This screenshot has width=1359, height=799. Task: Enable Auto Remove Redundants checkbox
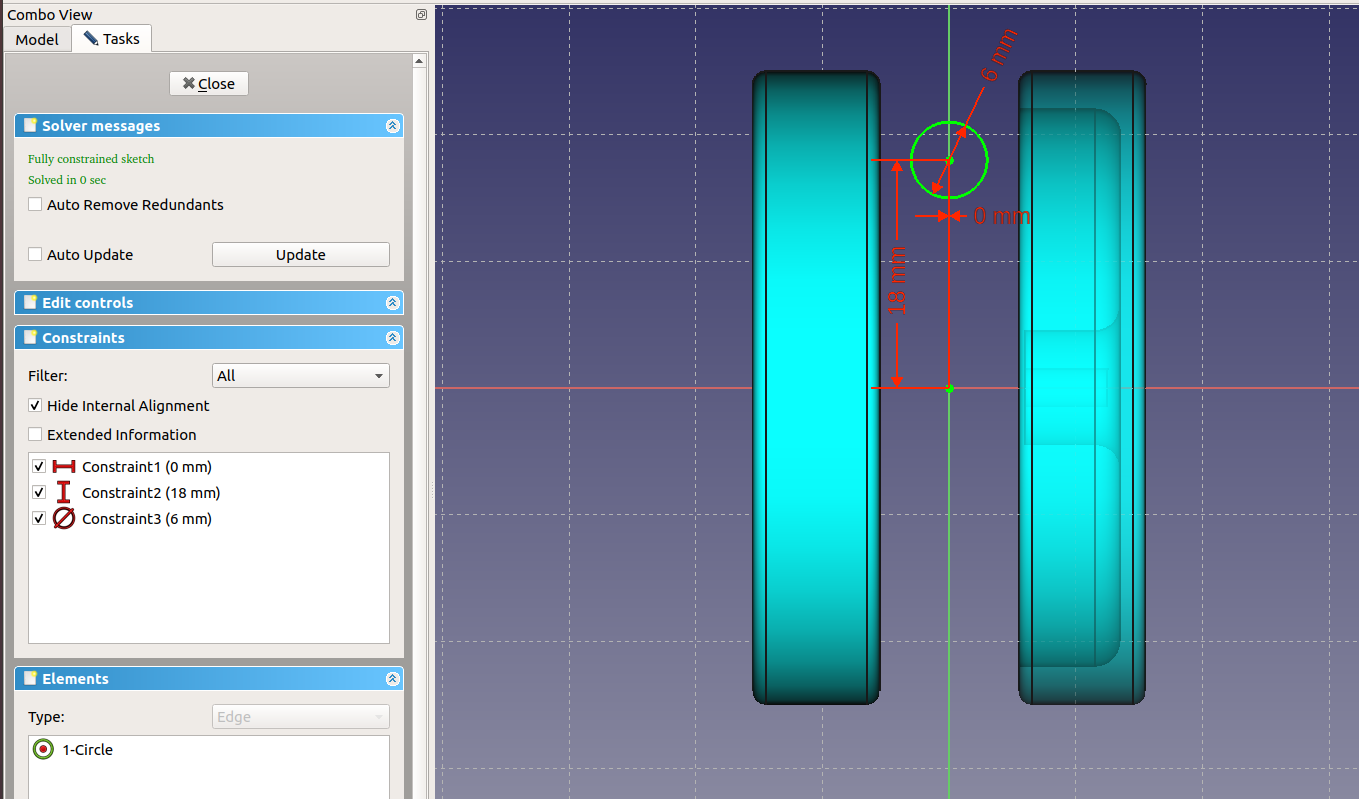tap(36, 205)
